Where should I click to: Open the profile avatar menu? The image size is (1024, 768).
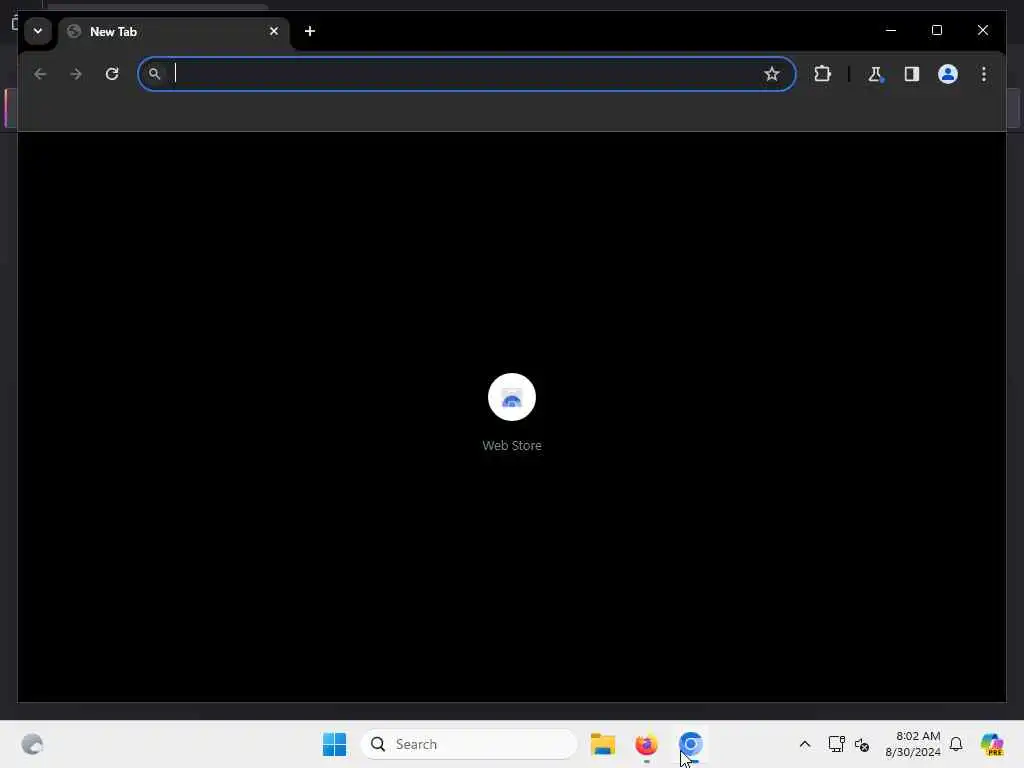pos(948,74)
